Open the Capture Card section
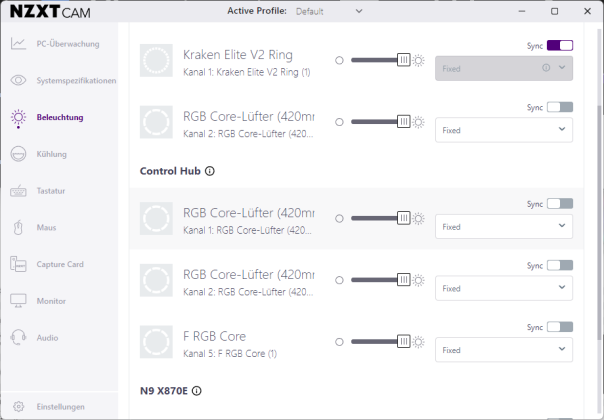Image resolution: width=604 pixels, height=420 pixels. point(58,264)
